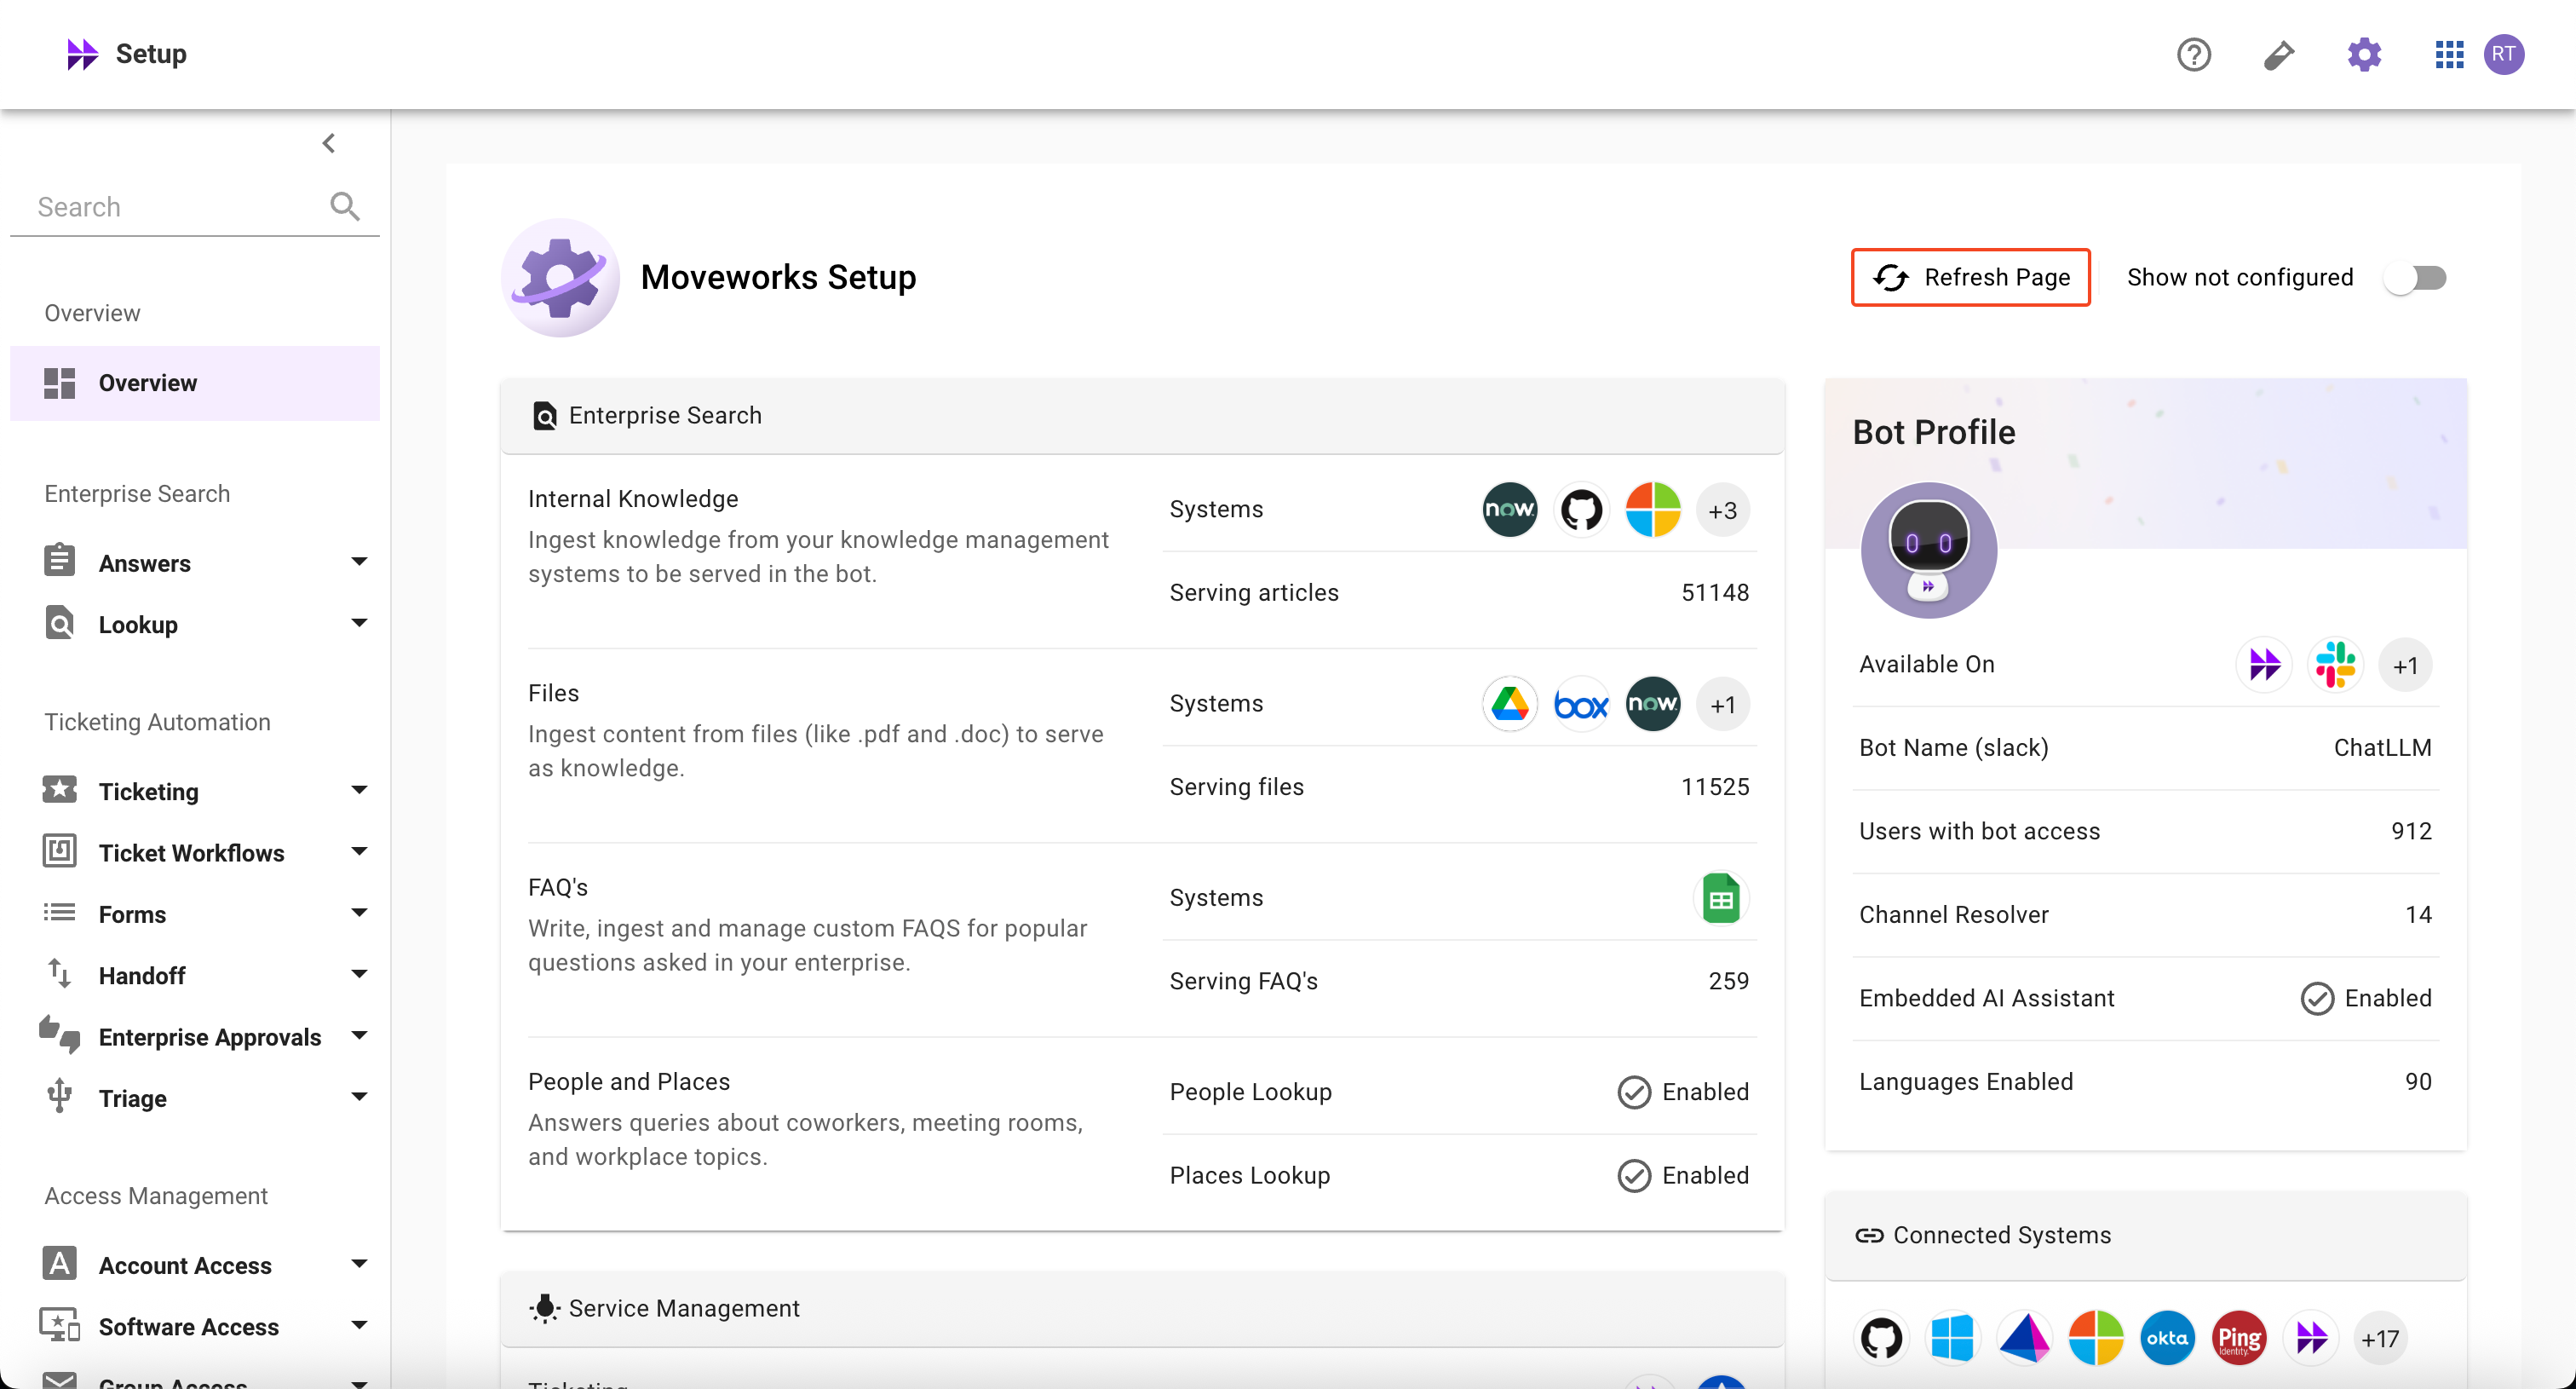The height and width of the screenshot is (1389, 2576).
Task: Click the Moveworks icon under Available On
Action: pos(2264,664)
